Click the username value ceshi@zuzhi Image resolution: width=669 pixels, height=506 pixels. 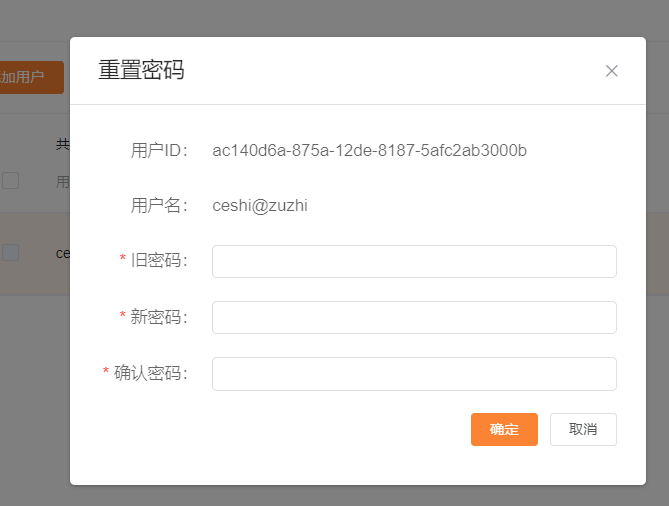click(x=260, y=206)
